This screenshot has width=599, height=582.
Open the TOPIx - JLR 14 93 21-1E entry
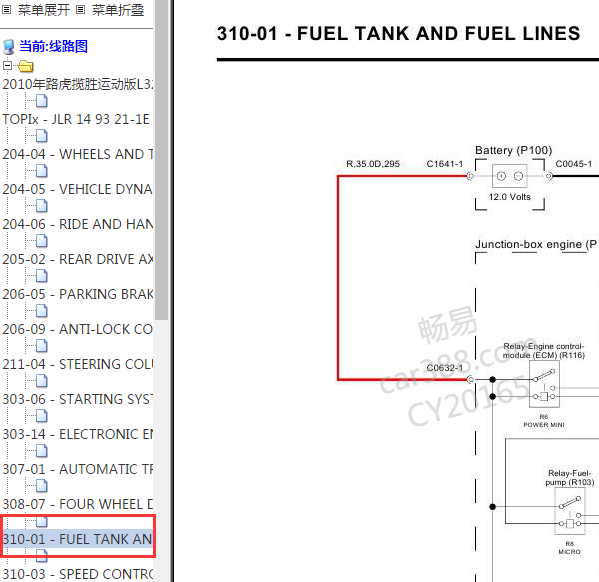point(76,119)
